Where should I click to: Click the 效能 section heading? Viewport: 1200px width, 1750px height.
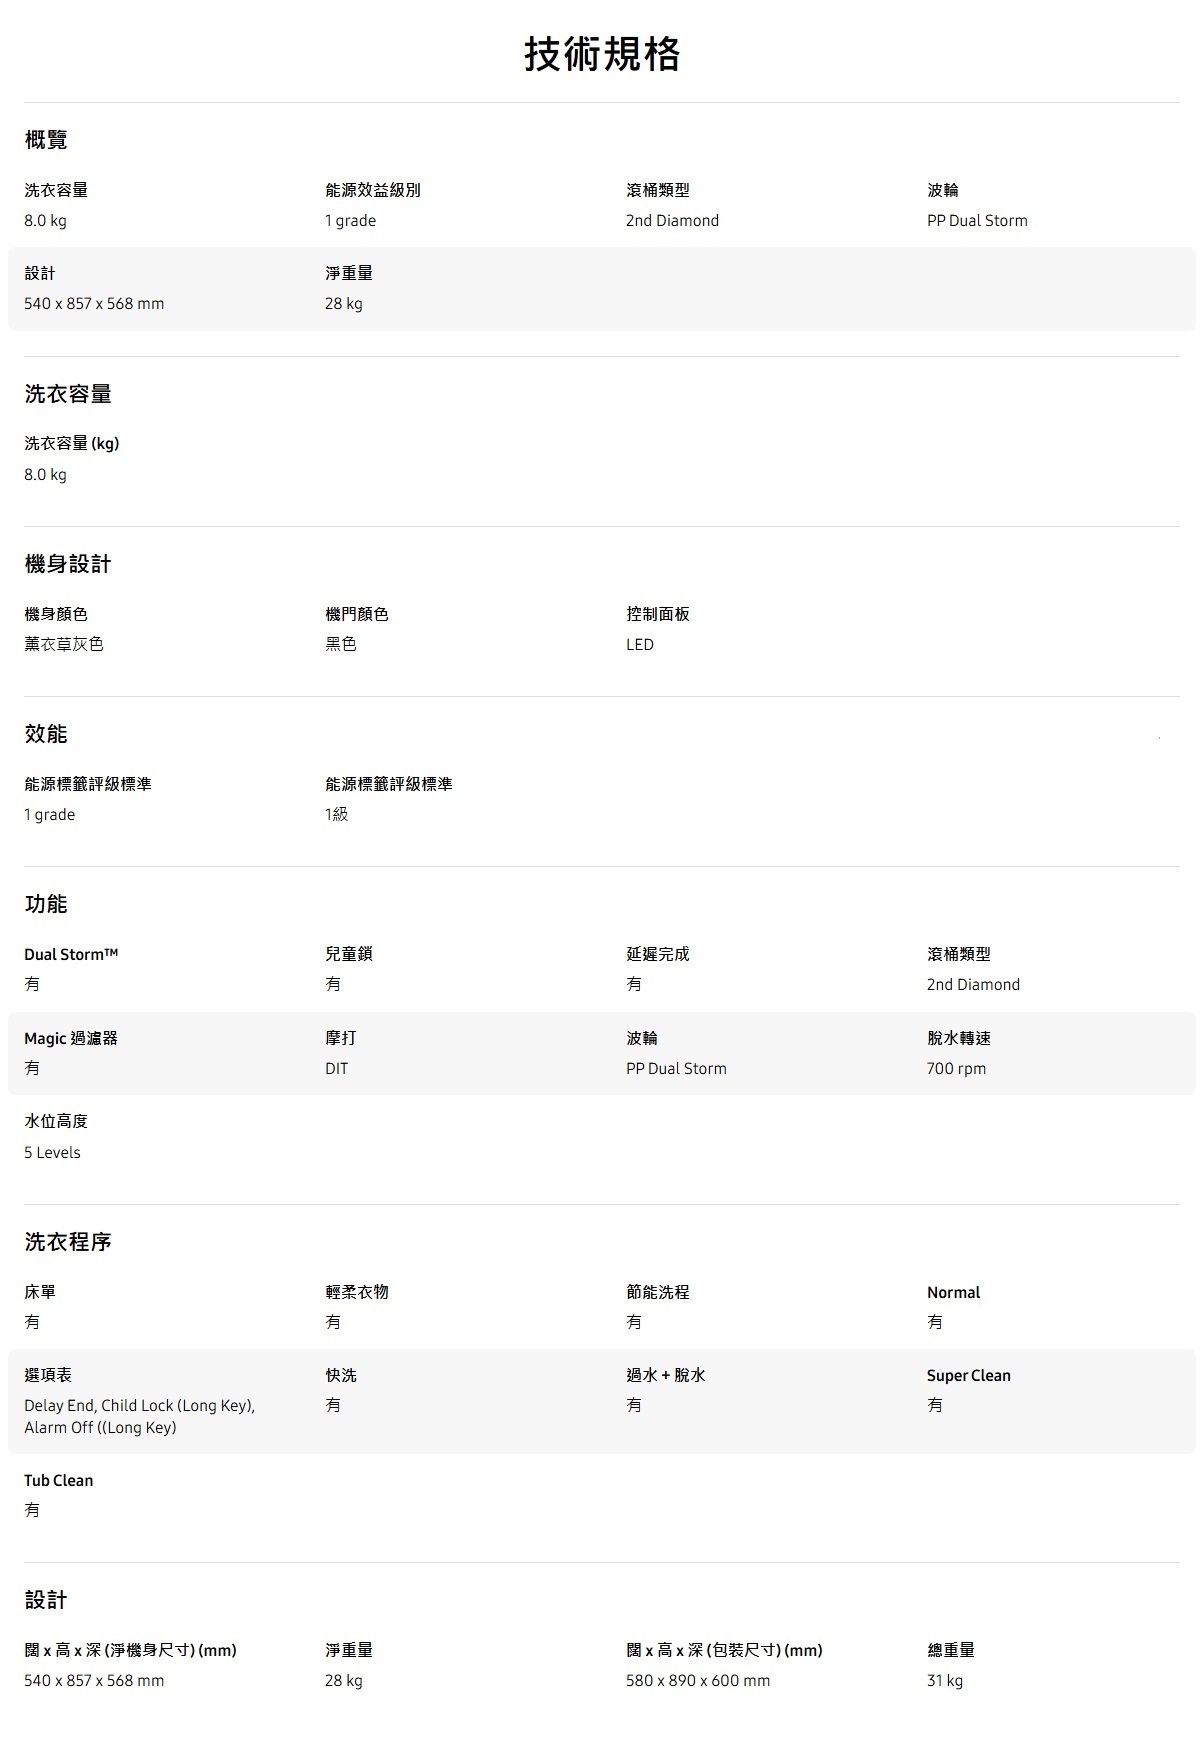click(46, 734)
